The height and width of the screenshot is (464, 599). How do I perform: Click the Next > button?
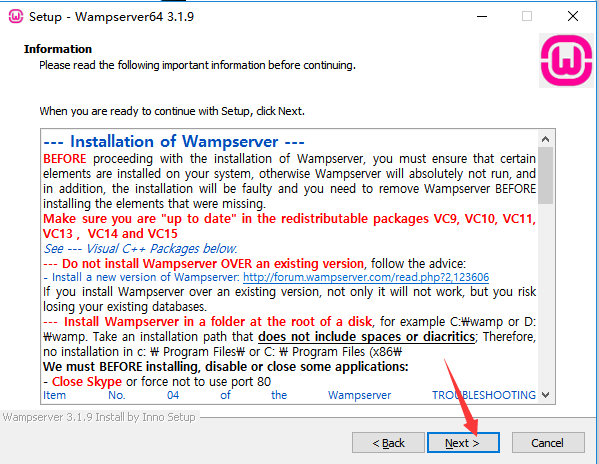(x=463, y=443)
